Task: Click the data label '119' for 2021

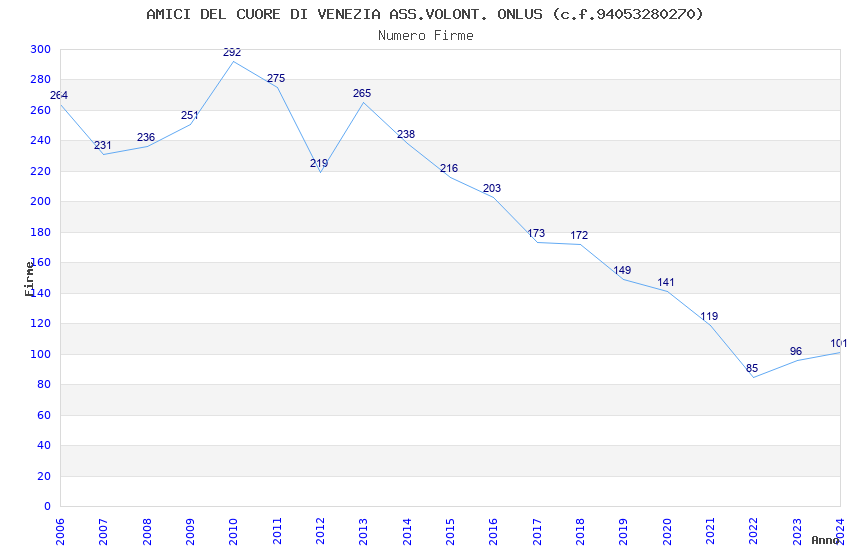Action: [x=709, y=316]
